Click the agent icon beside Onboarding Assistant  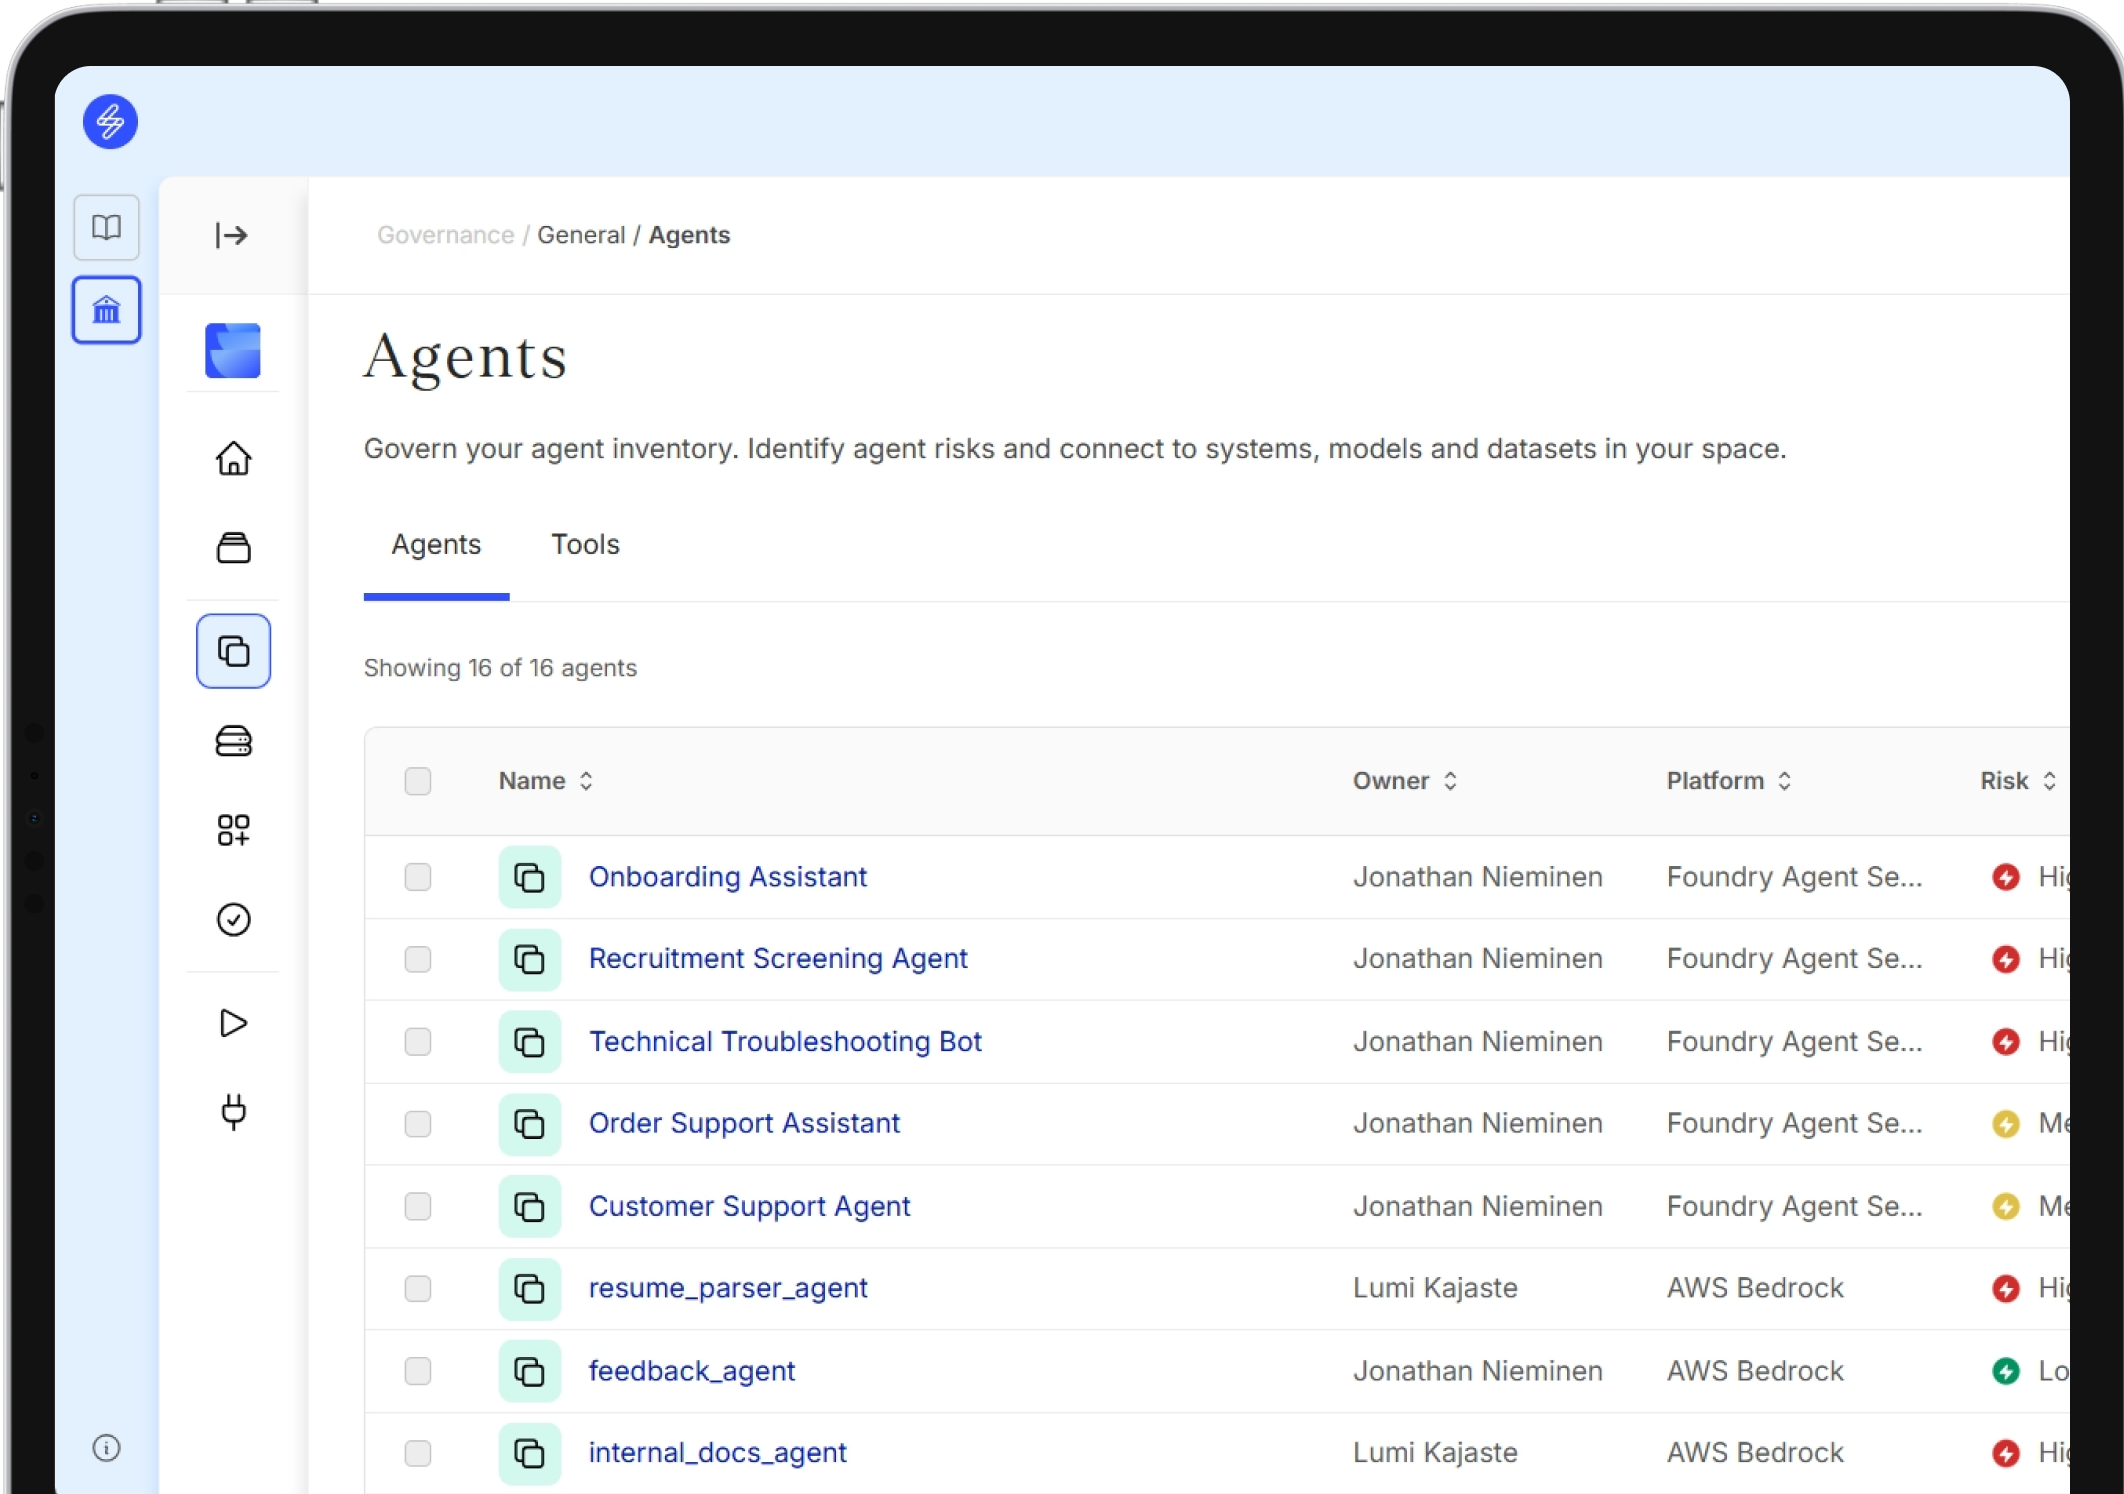coord(530,877)
